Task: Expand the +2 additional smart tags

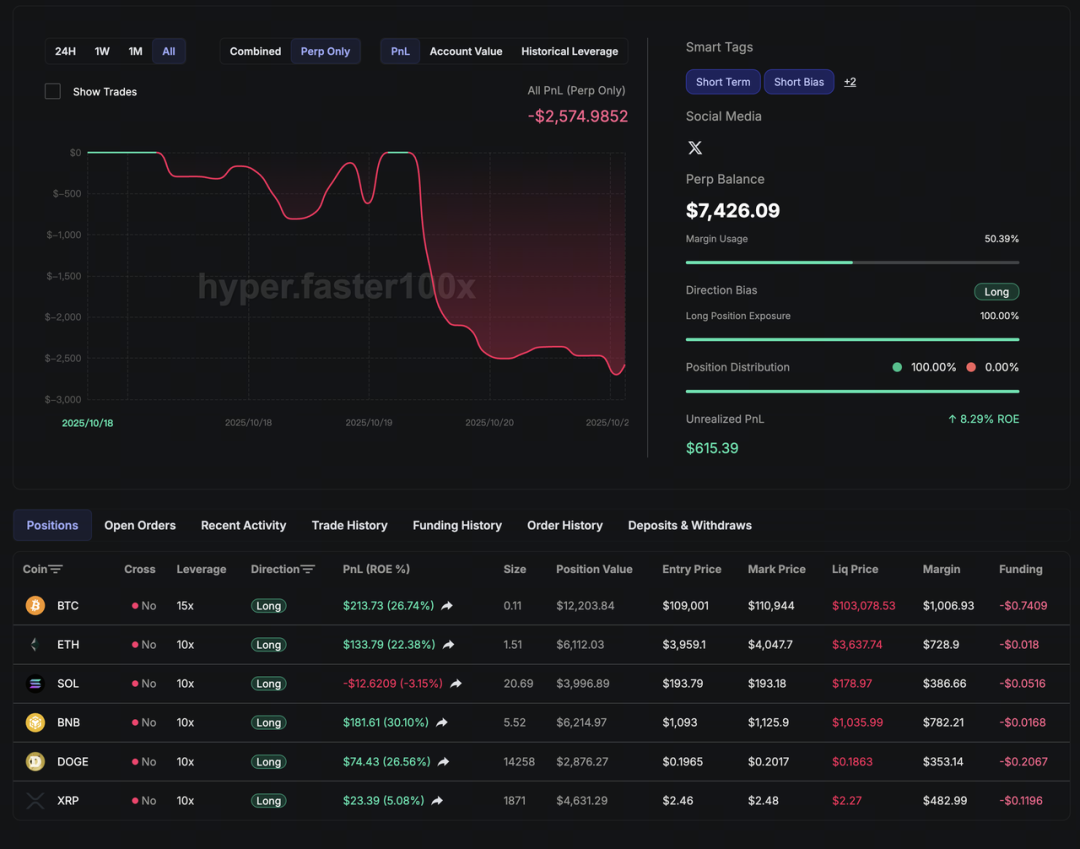Action: [x=849, y=82]
